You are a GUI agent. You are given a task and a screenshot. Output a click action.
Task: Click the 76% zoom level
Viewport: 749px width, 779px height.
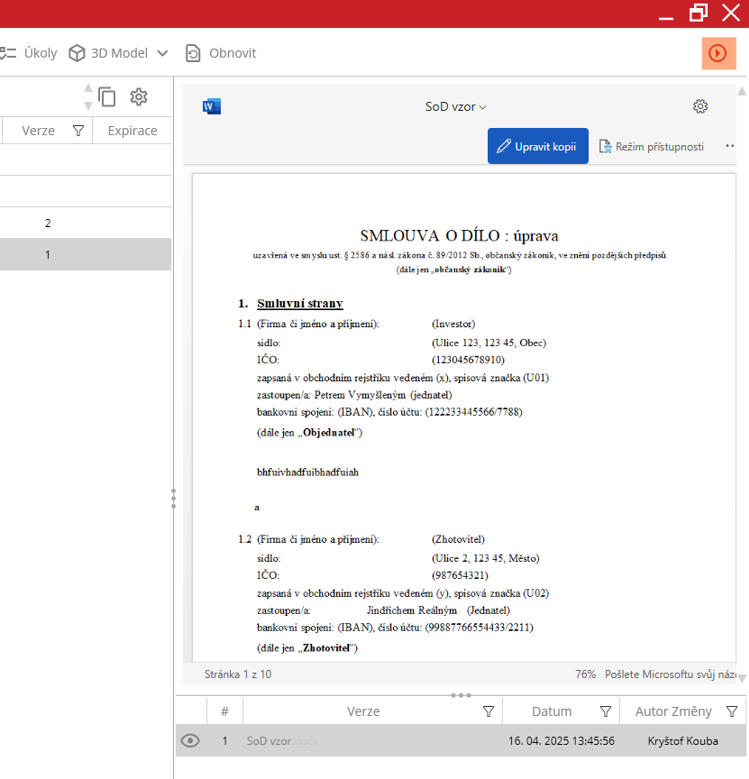585,674
